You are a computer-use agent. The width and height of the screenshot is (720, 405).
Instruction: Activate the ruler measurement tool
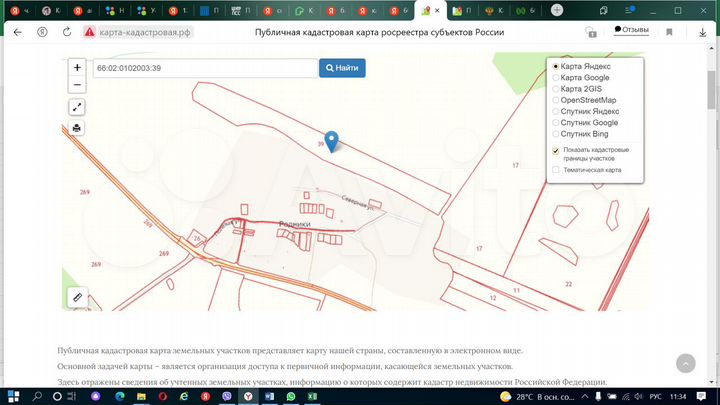coord(77,297)
